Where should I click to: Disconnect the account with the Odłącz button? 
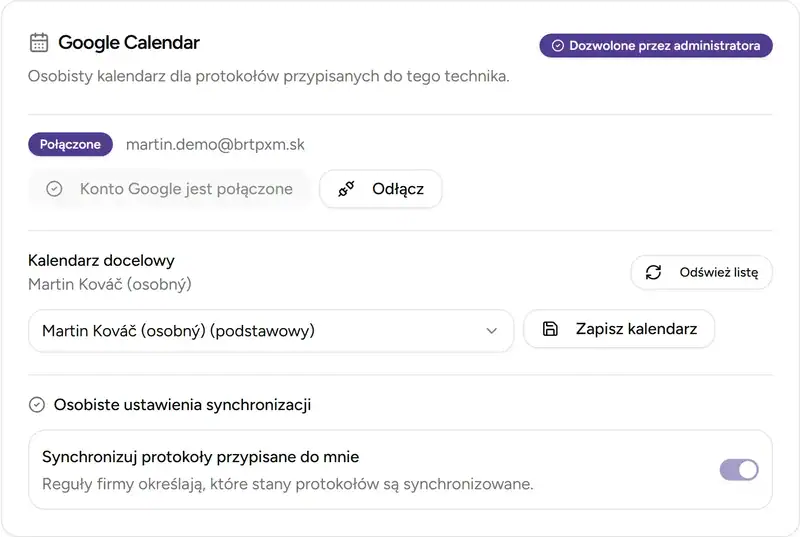point(381,189)
